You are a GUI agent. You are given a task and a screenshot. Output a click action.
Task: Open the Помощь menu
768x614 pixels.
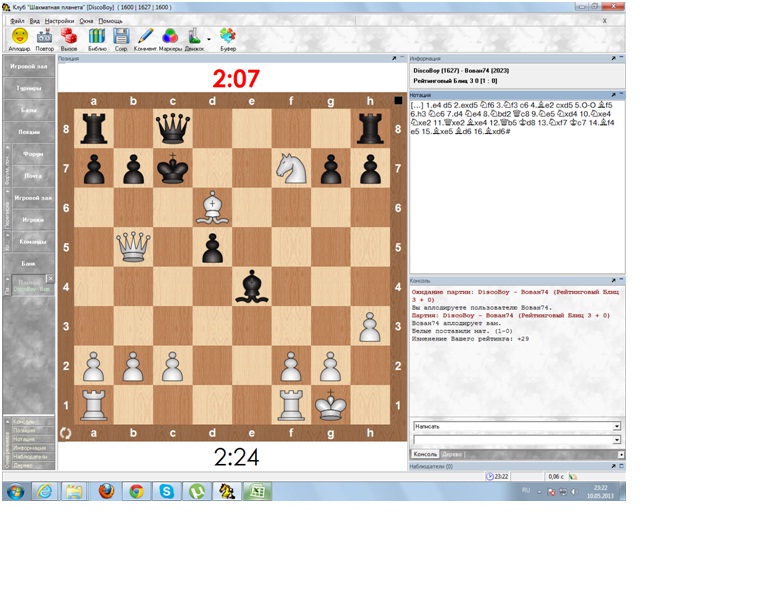110,21
